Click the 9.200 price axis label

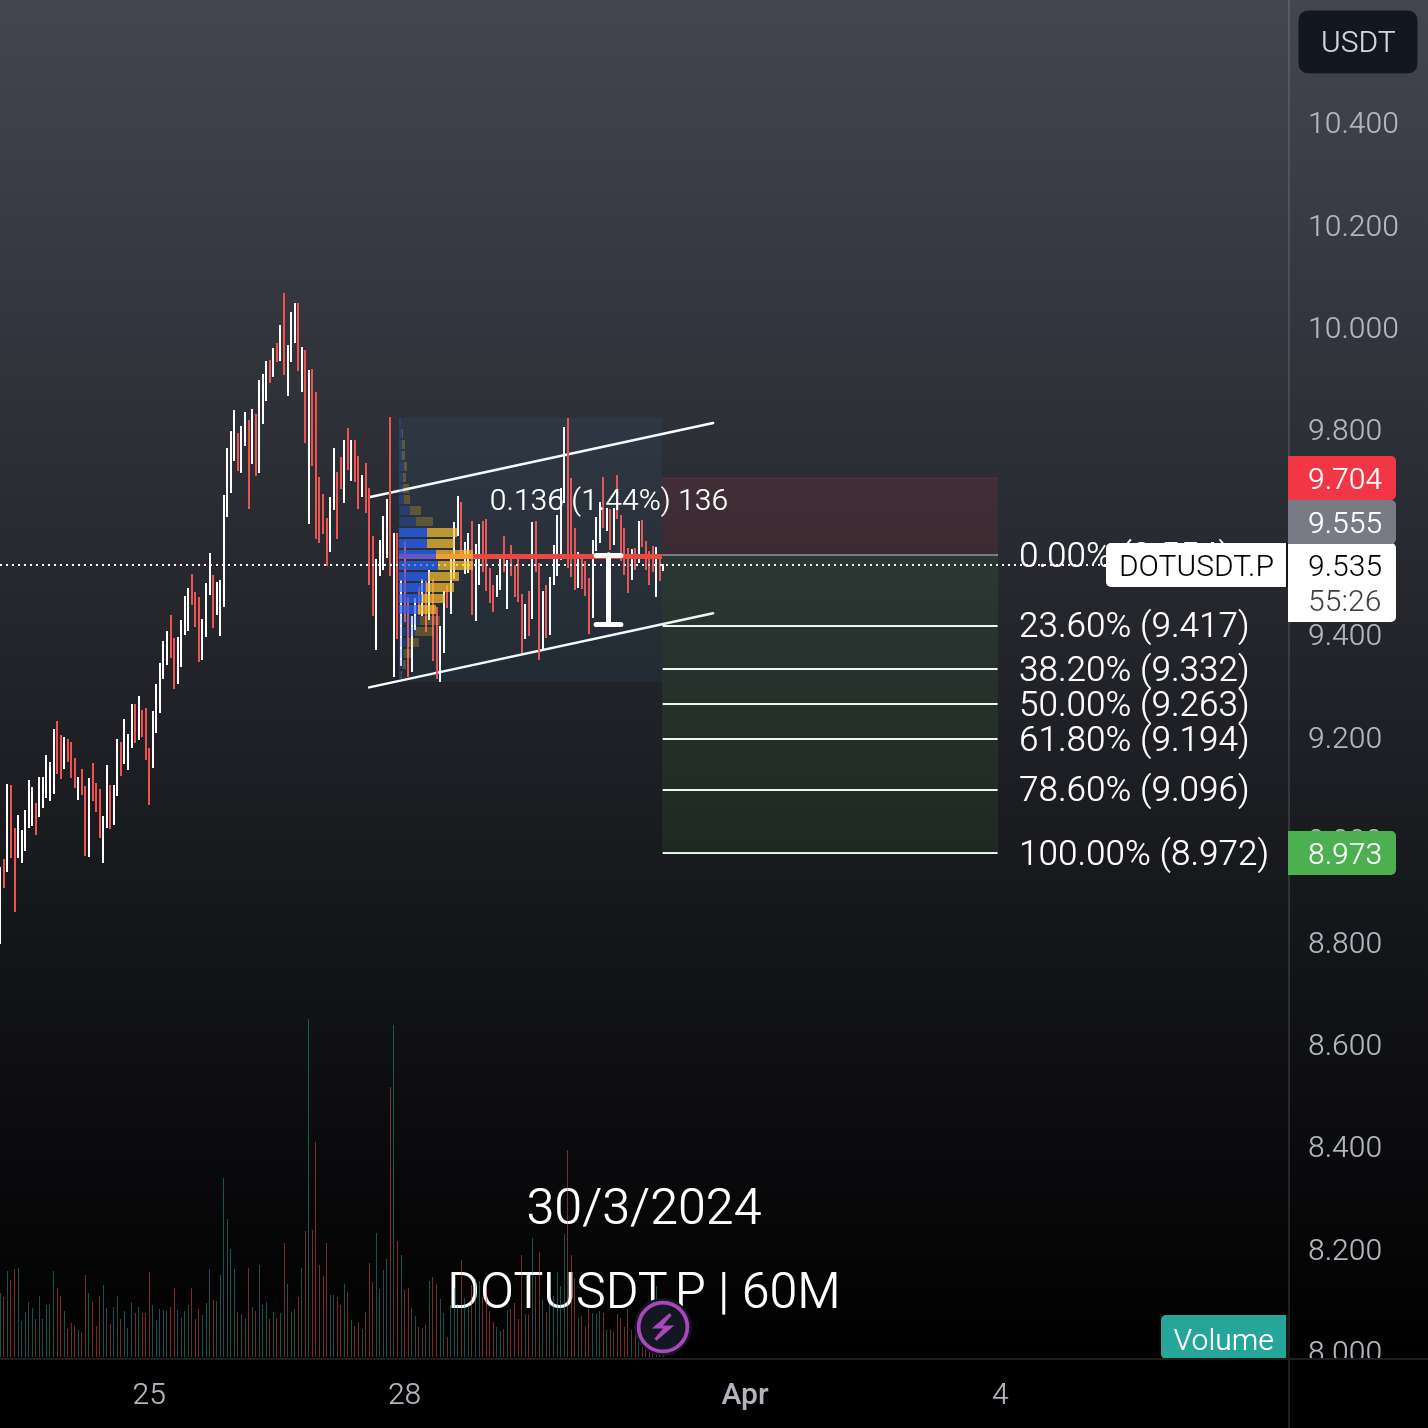1345,738
